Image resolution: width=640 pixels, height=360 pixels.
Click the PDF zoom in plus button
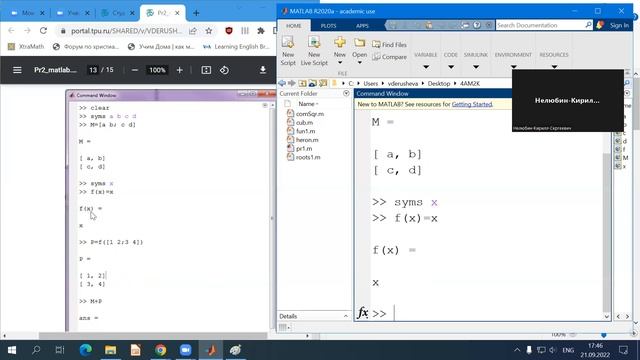(180, 70)
